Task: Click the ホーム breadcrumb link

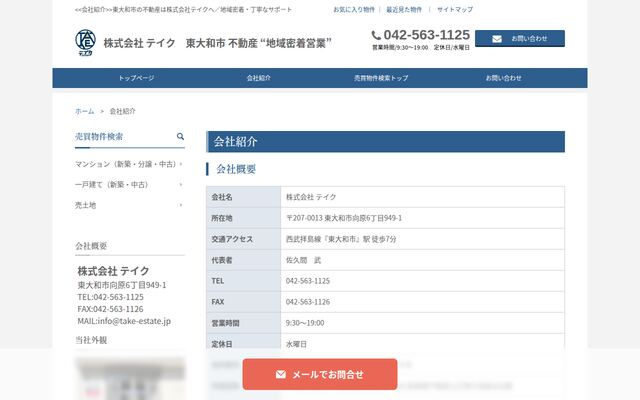Action: tap(84, 111)
